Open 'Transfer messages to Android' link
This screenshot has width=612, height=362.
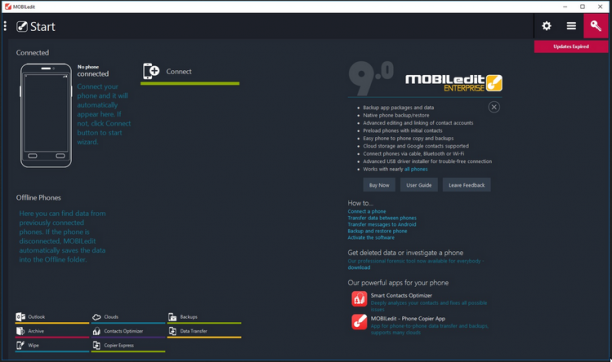point(382,225)
